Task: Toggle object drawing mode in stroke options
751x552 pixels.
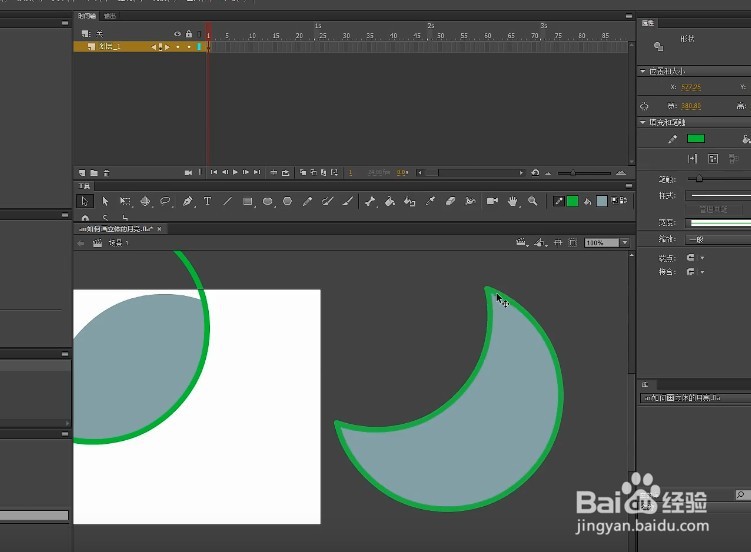Action: coord(713,158)
